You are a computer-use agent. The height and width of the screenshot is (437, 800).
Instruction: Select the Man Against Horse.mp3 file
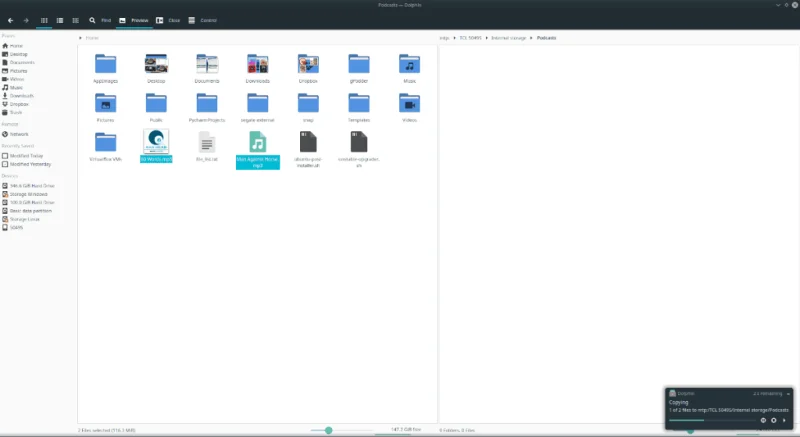(258, 142)
